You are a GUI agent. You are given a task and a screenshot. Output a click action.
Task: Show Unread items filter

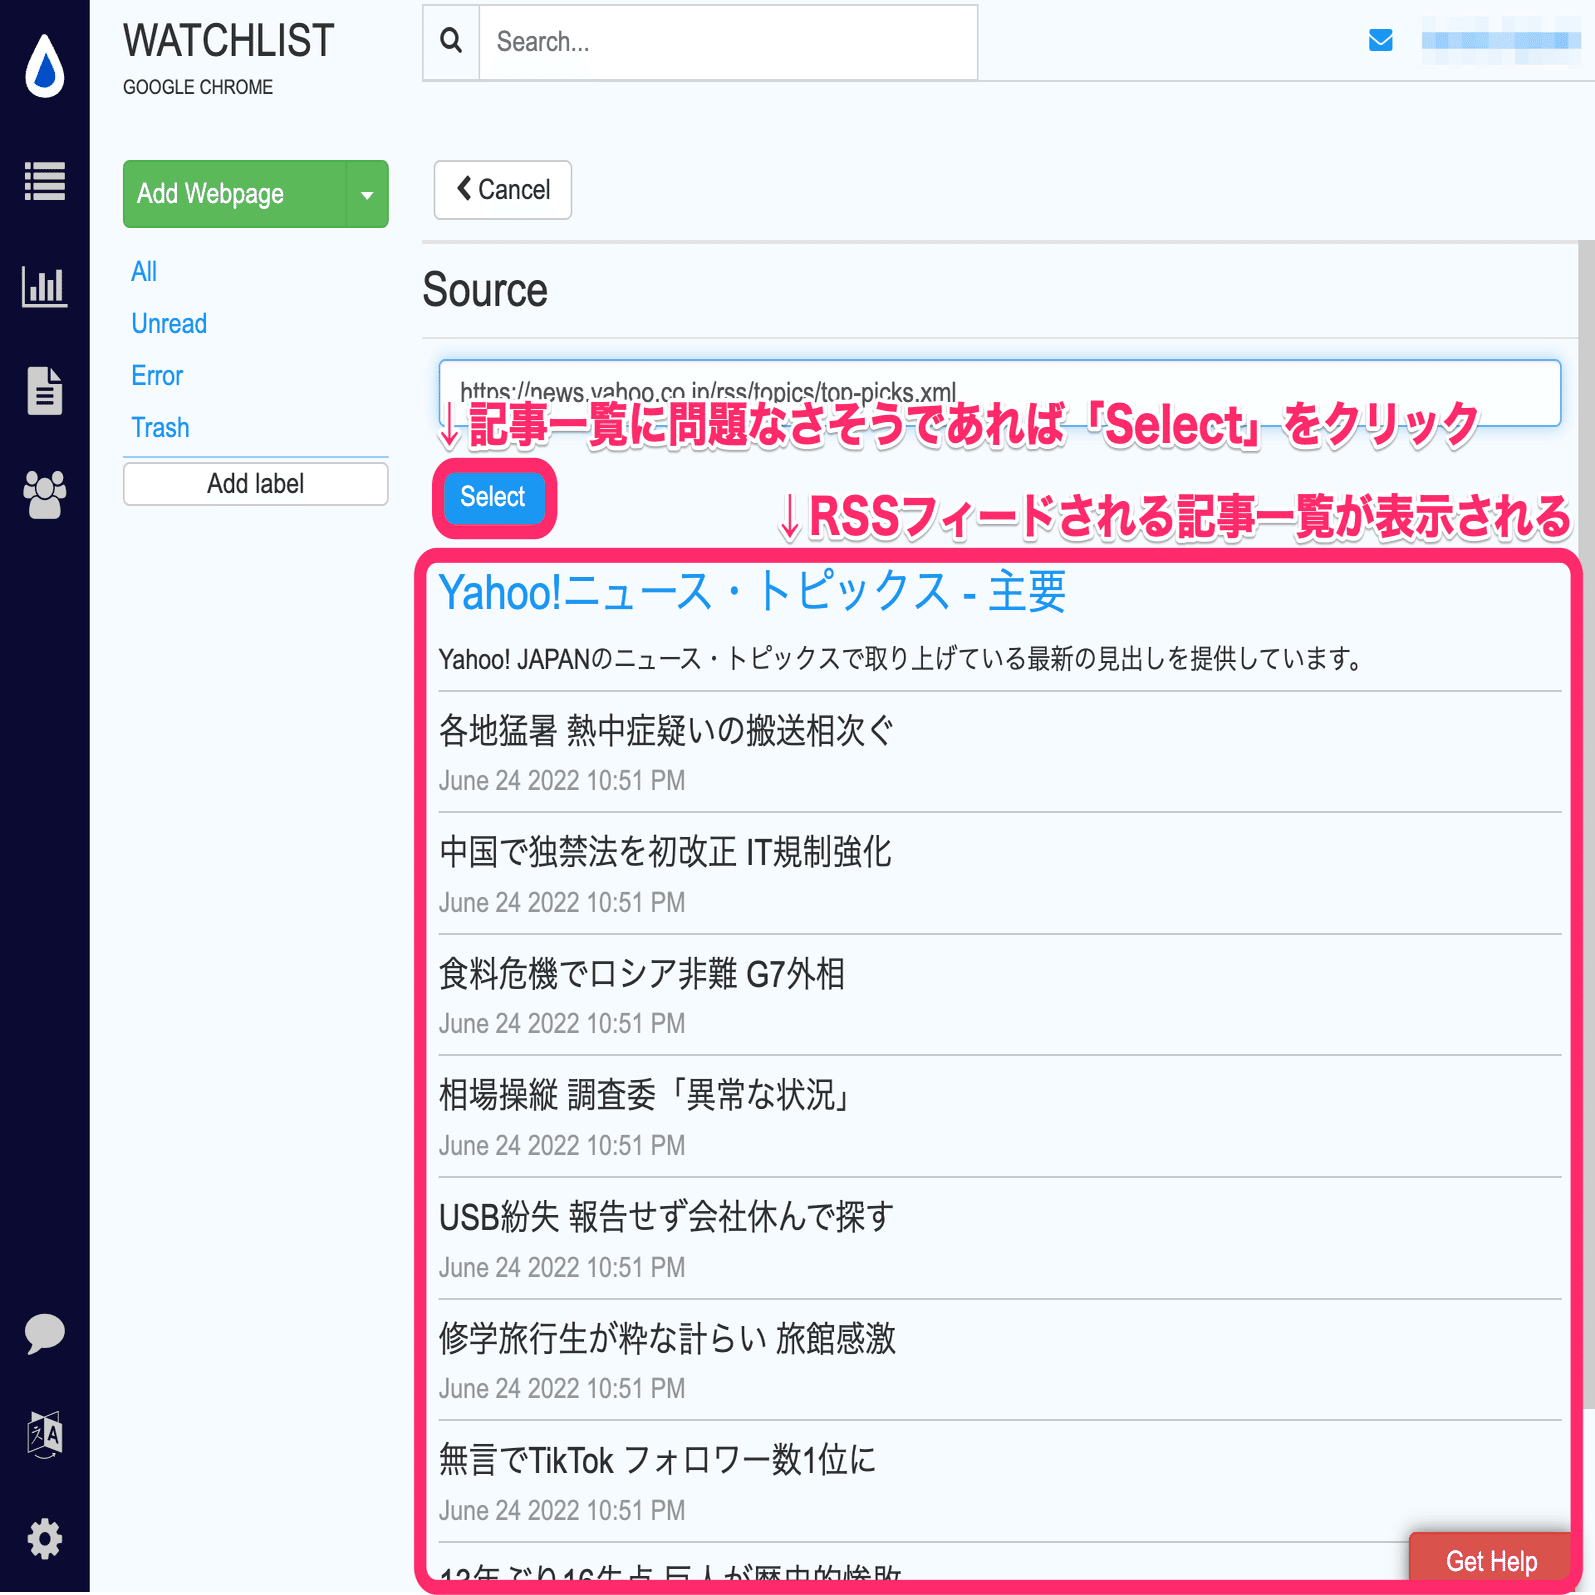click(x=169, y=324)
